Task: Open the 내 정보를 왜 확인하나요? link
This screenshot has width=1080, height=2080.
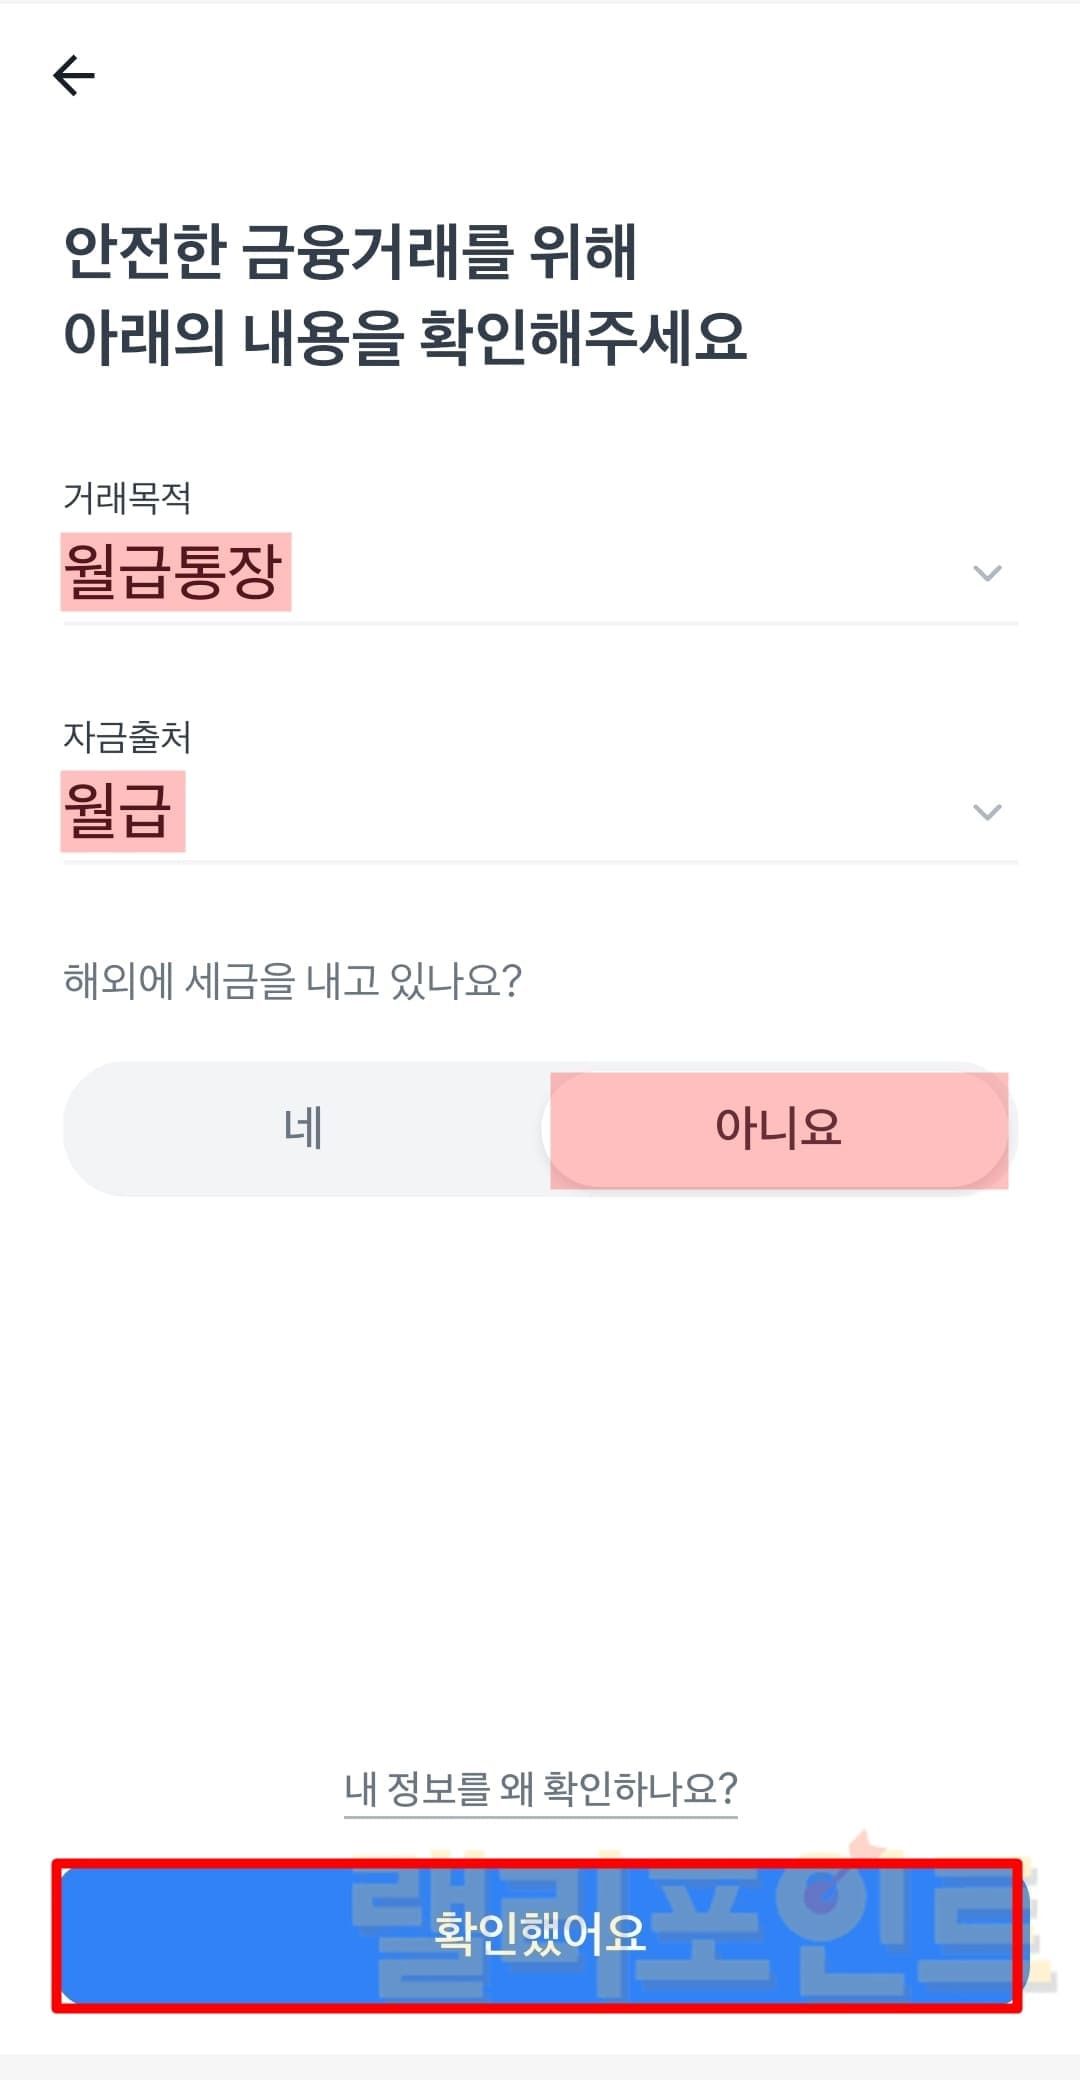Action: 540,1789
